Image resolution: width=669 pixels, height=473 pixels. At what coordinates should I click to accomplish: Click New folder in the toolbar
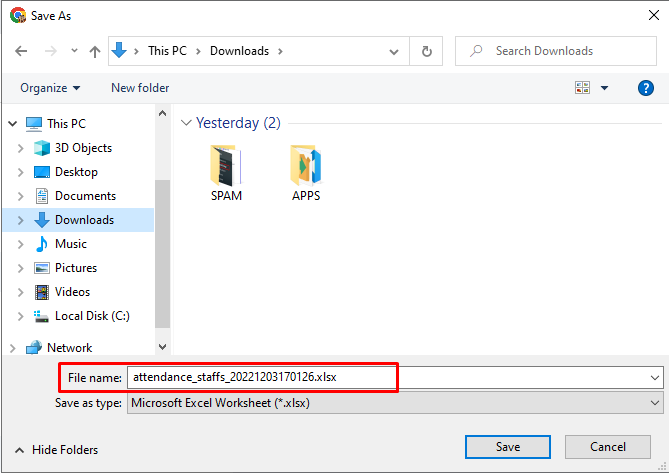tap(140, 88)
